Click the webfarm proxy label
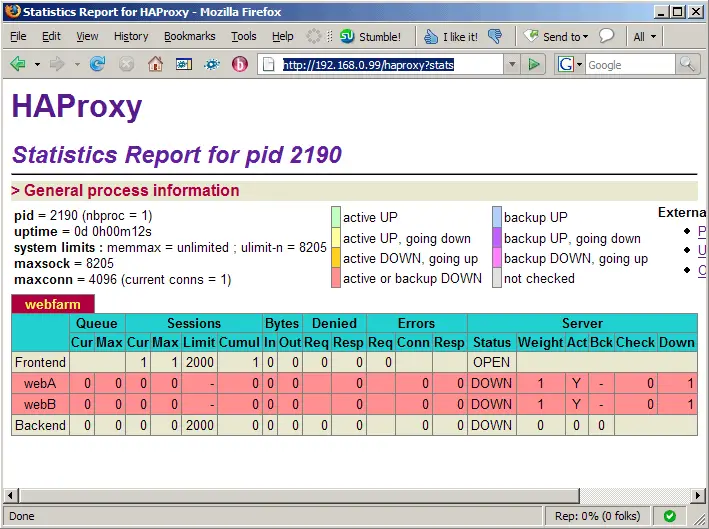709x529 pixels. (53, 304)
